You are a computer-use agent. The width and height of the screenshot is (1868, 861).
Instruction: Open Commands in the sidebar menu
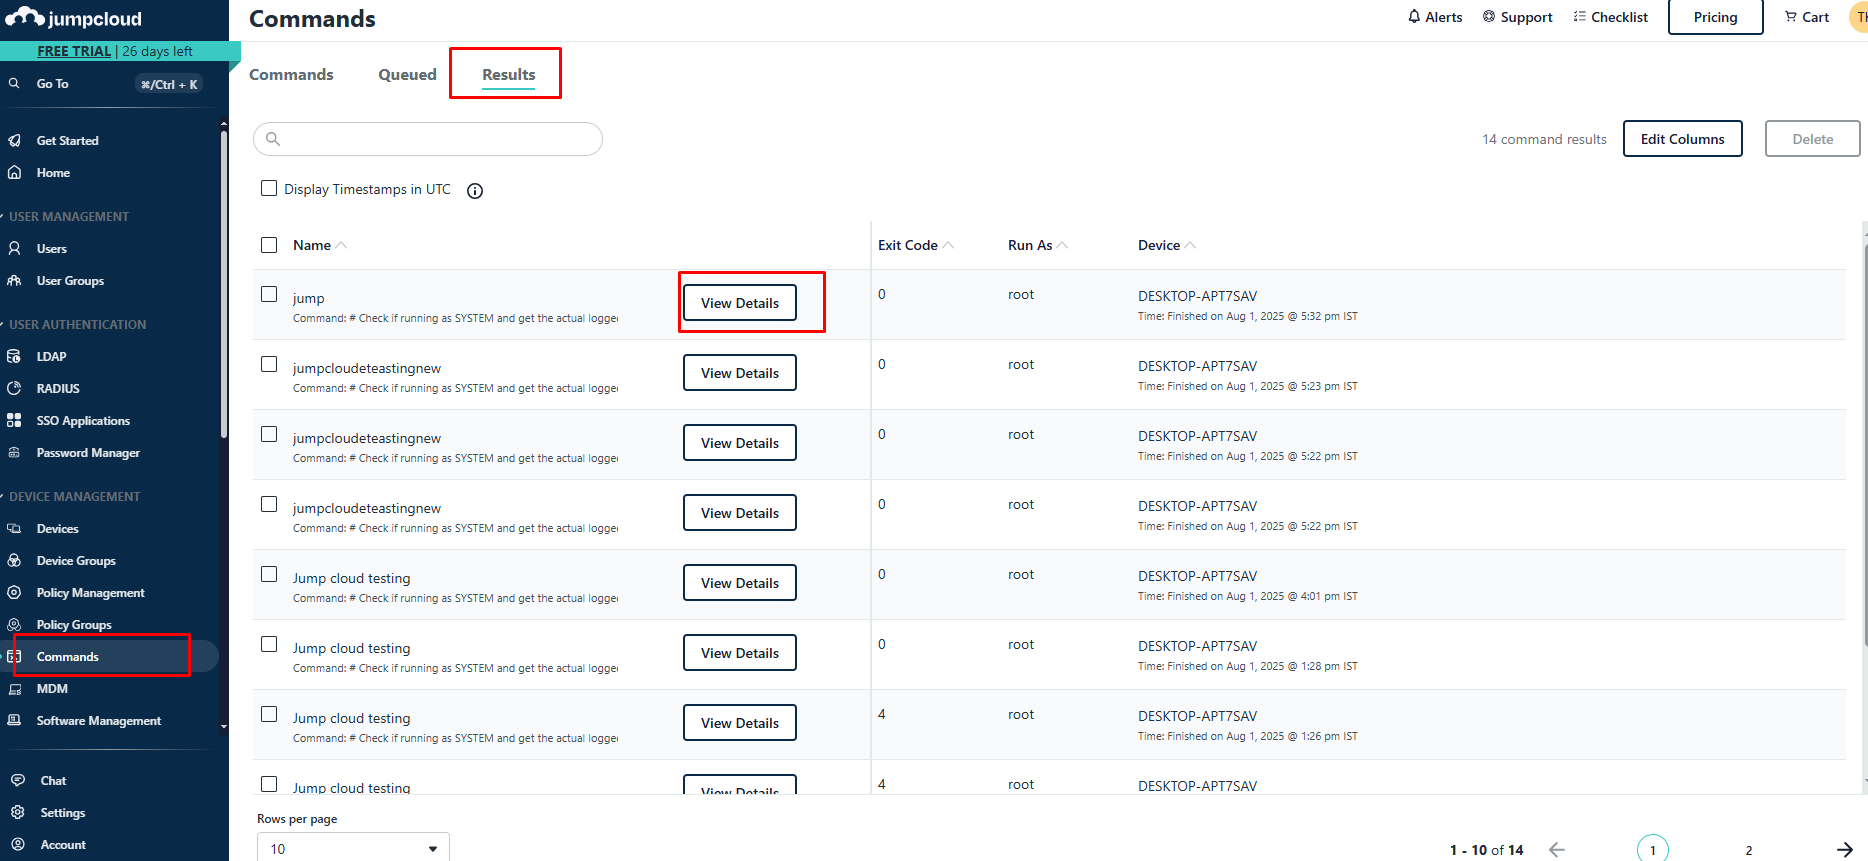coord(109,657)
